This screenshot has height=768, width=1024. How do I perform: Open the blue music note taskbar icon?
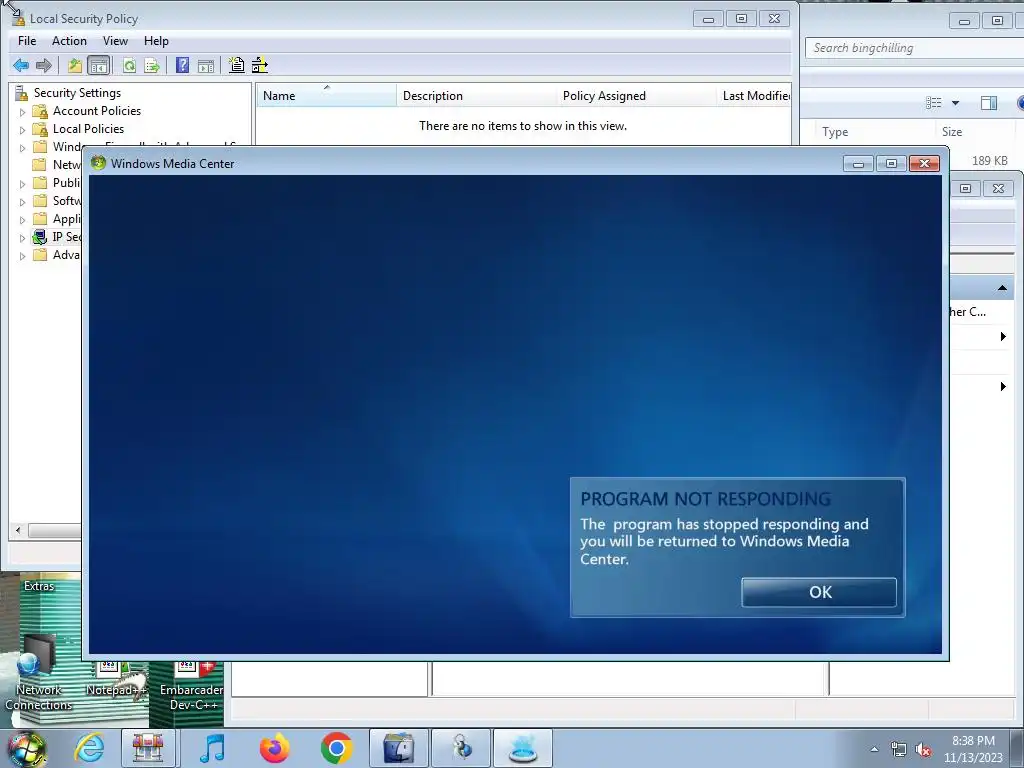tap(212, 748)
